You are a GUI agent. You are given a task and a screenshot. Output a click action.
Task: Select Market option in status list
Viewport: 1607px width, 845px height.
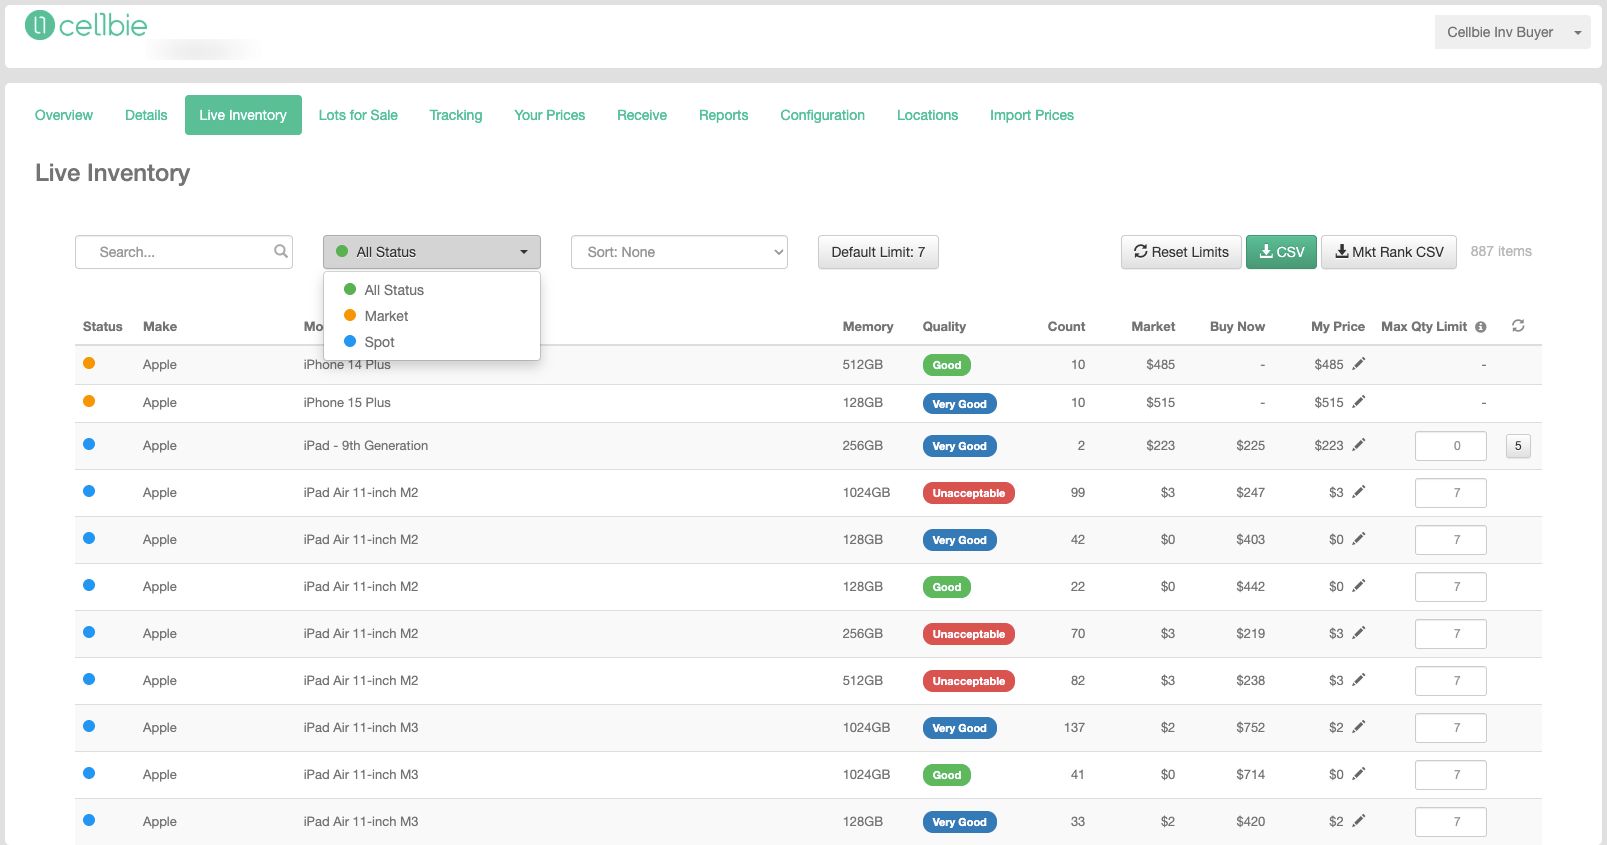tap(432, 316)
